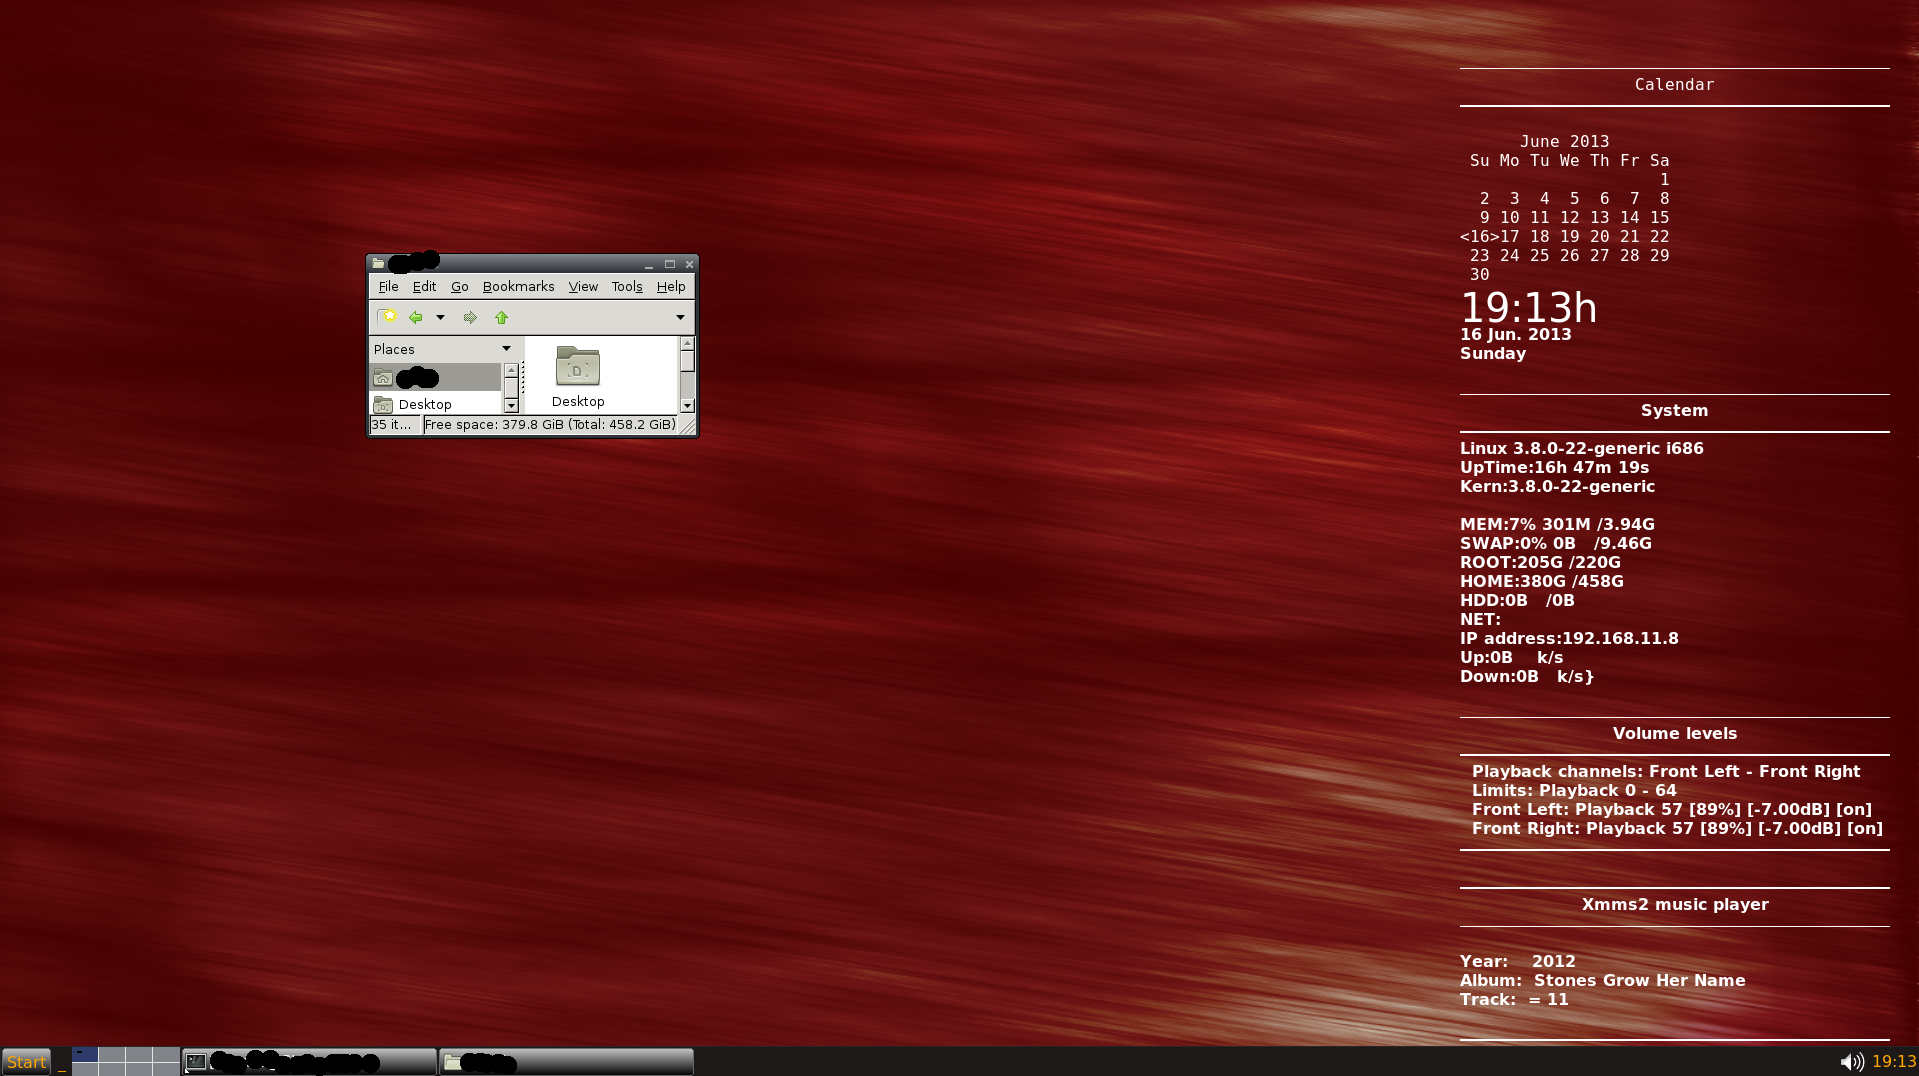Image resolution: width=1919 pixels, height=1076 pixels.
Task: Click 'MEM:7% 301M /3.94G' line
Action: point(1557,525)
